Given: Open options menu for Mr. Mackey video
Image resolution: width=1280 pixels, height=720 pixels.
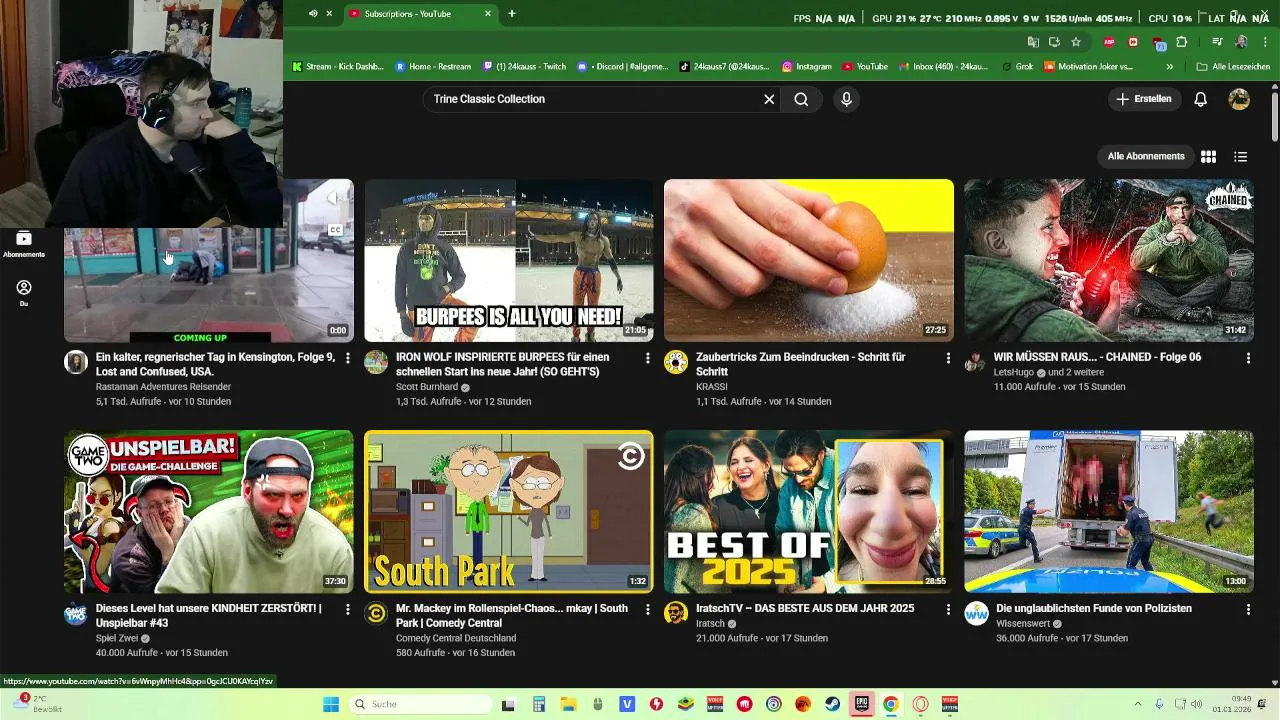Looking at the screenshot, I should (x=648, y=609).
